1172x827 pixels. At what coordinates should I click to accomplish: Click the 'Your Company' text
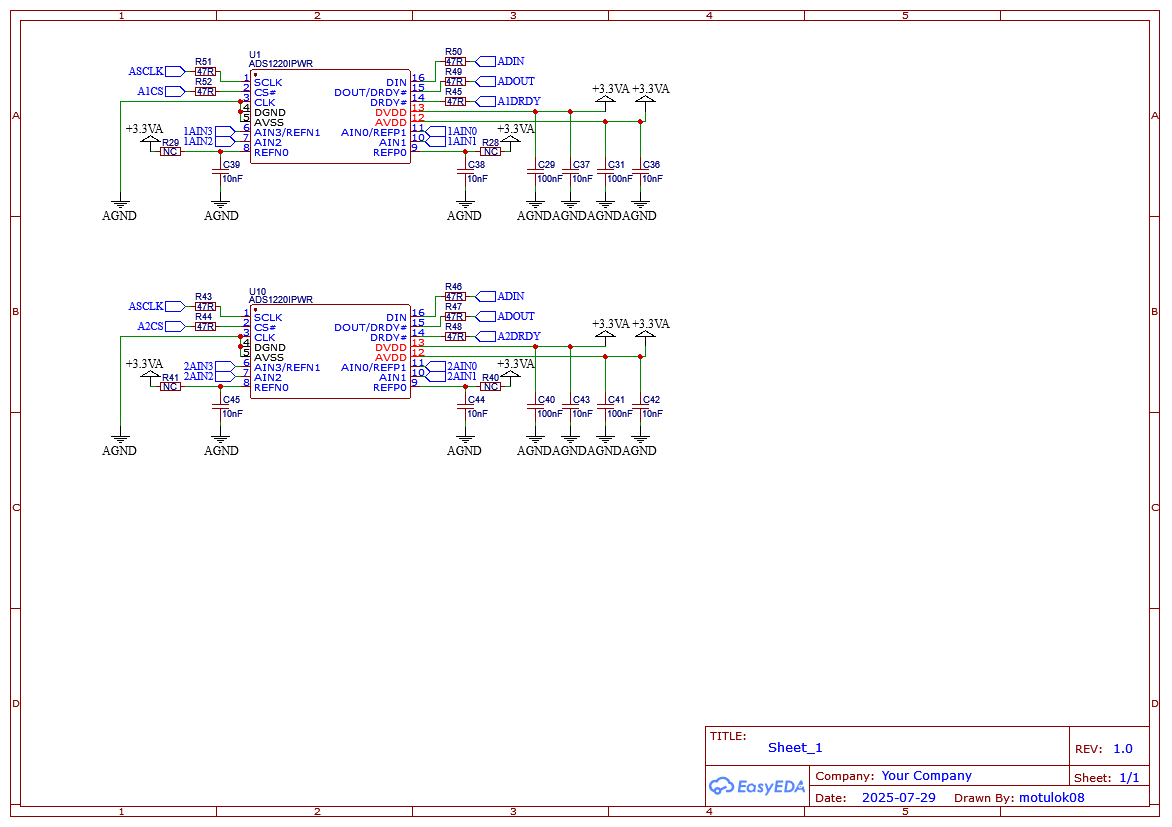pos(927,776)
